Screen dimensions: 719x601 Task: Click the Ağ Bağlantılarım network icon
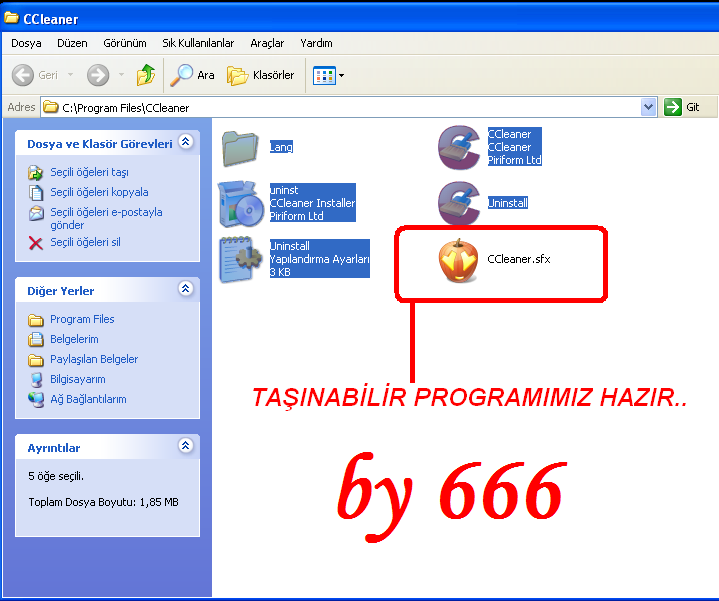tap(36, 400)
